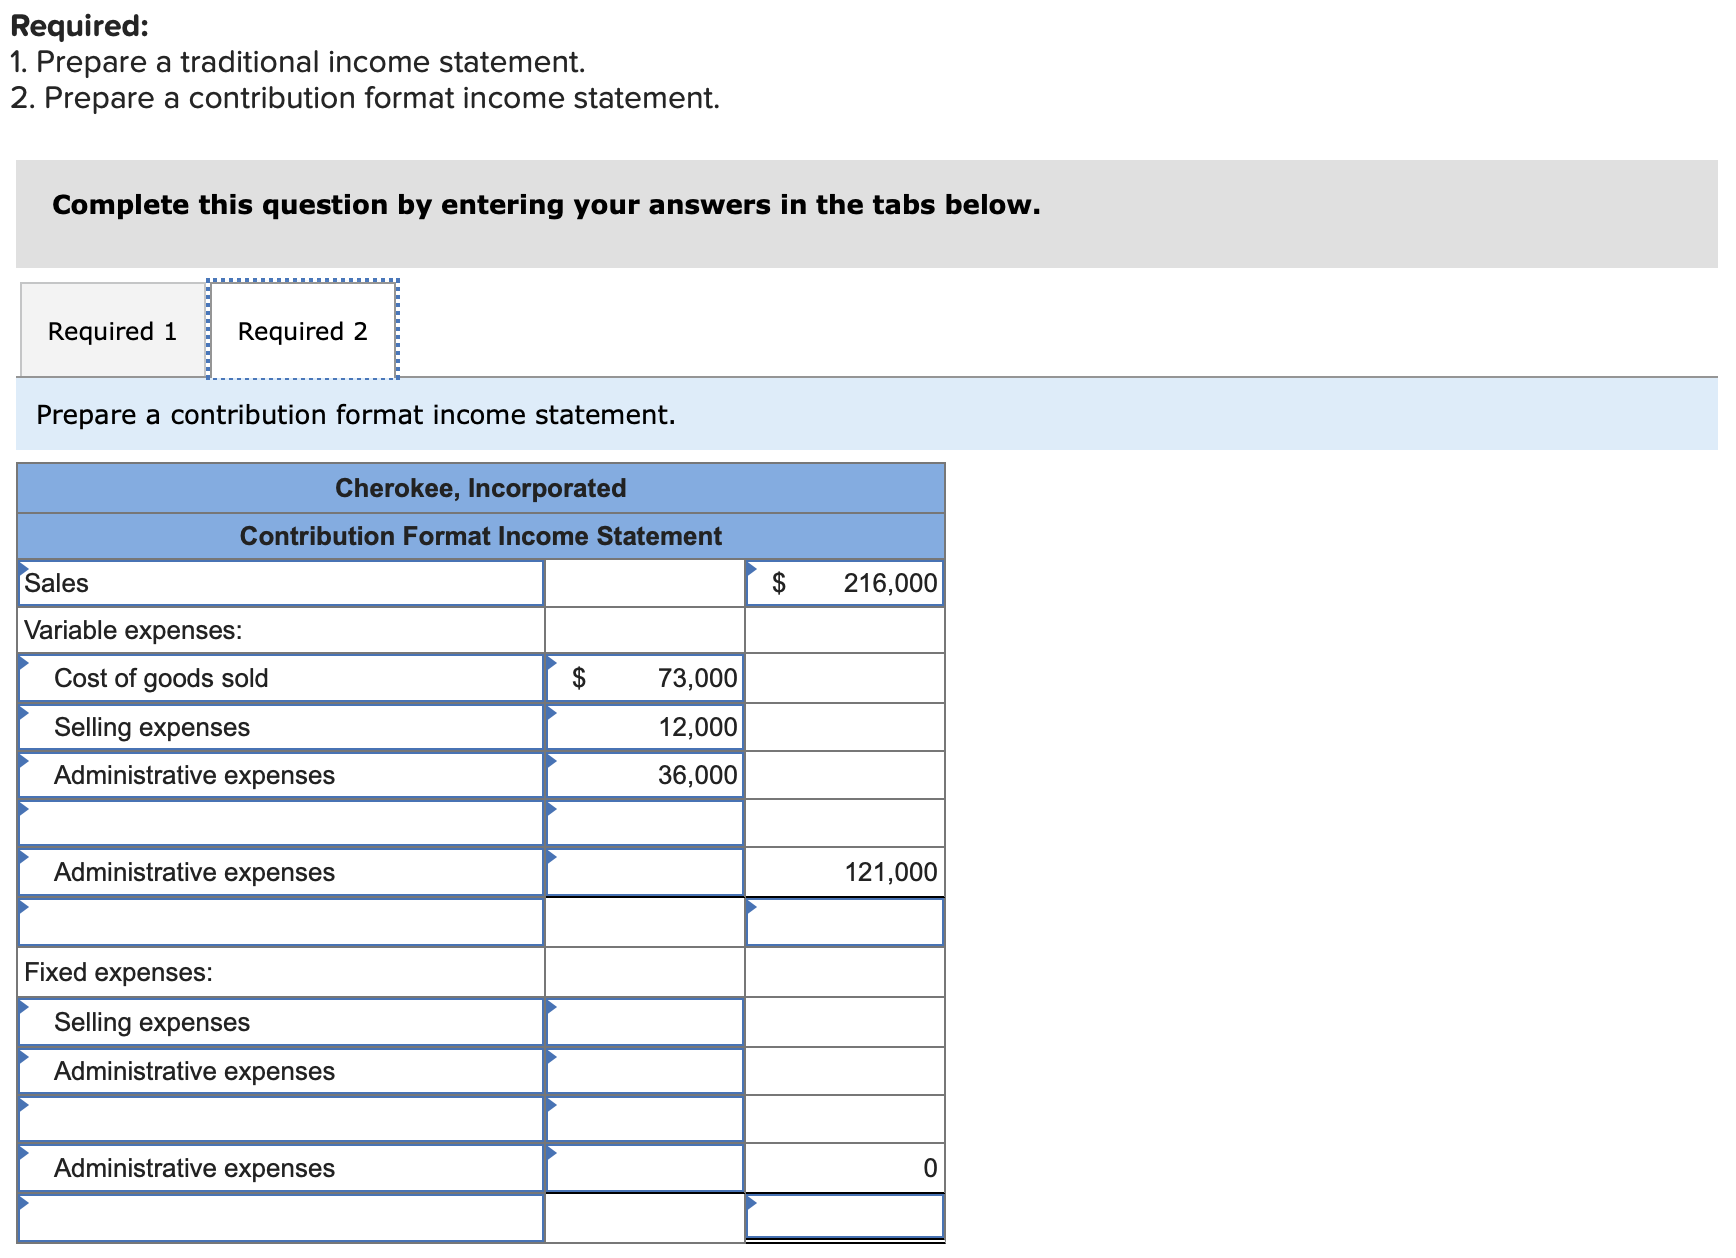This screenshot has height=1258, width=1736.
Task: Edit the Cost of goods sold amount 73,000
Action: (645, 678)
